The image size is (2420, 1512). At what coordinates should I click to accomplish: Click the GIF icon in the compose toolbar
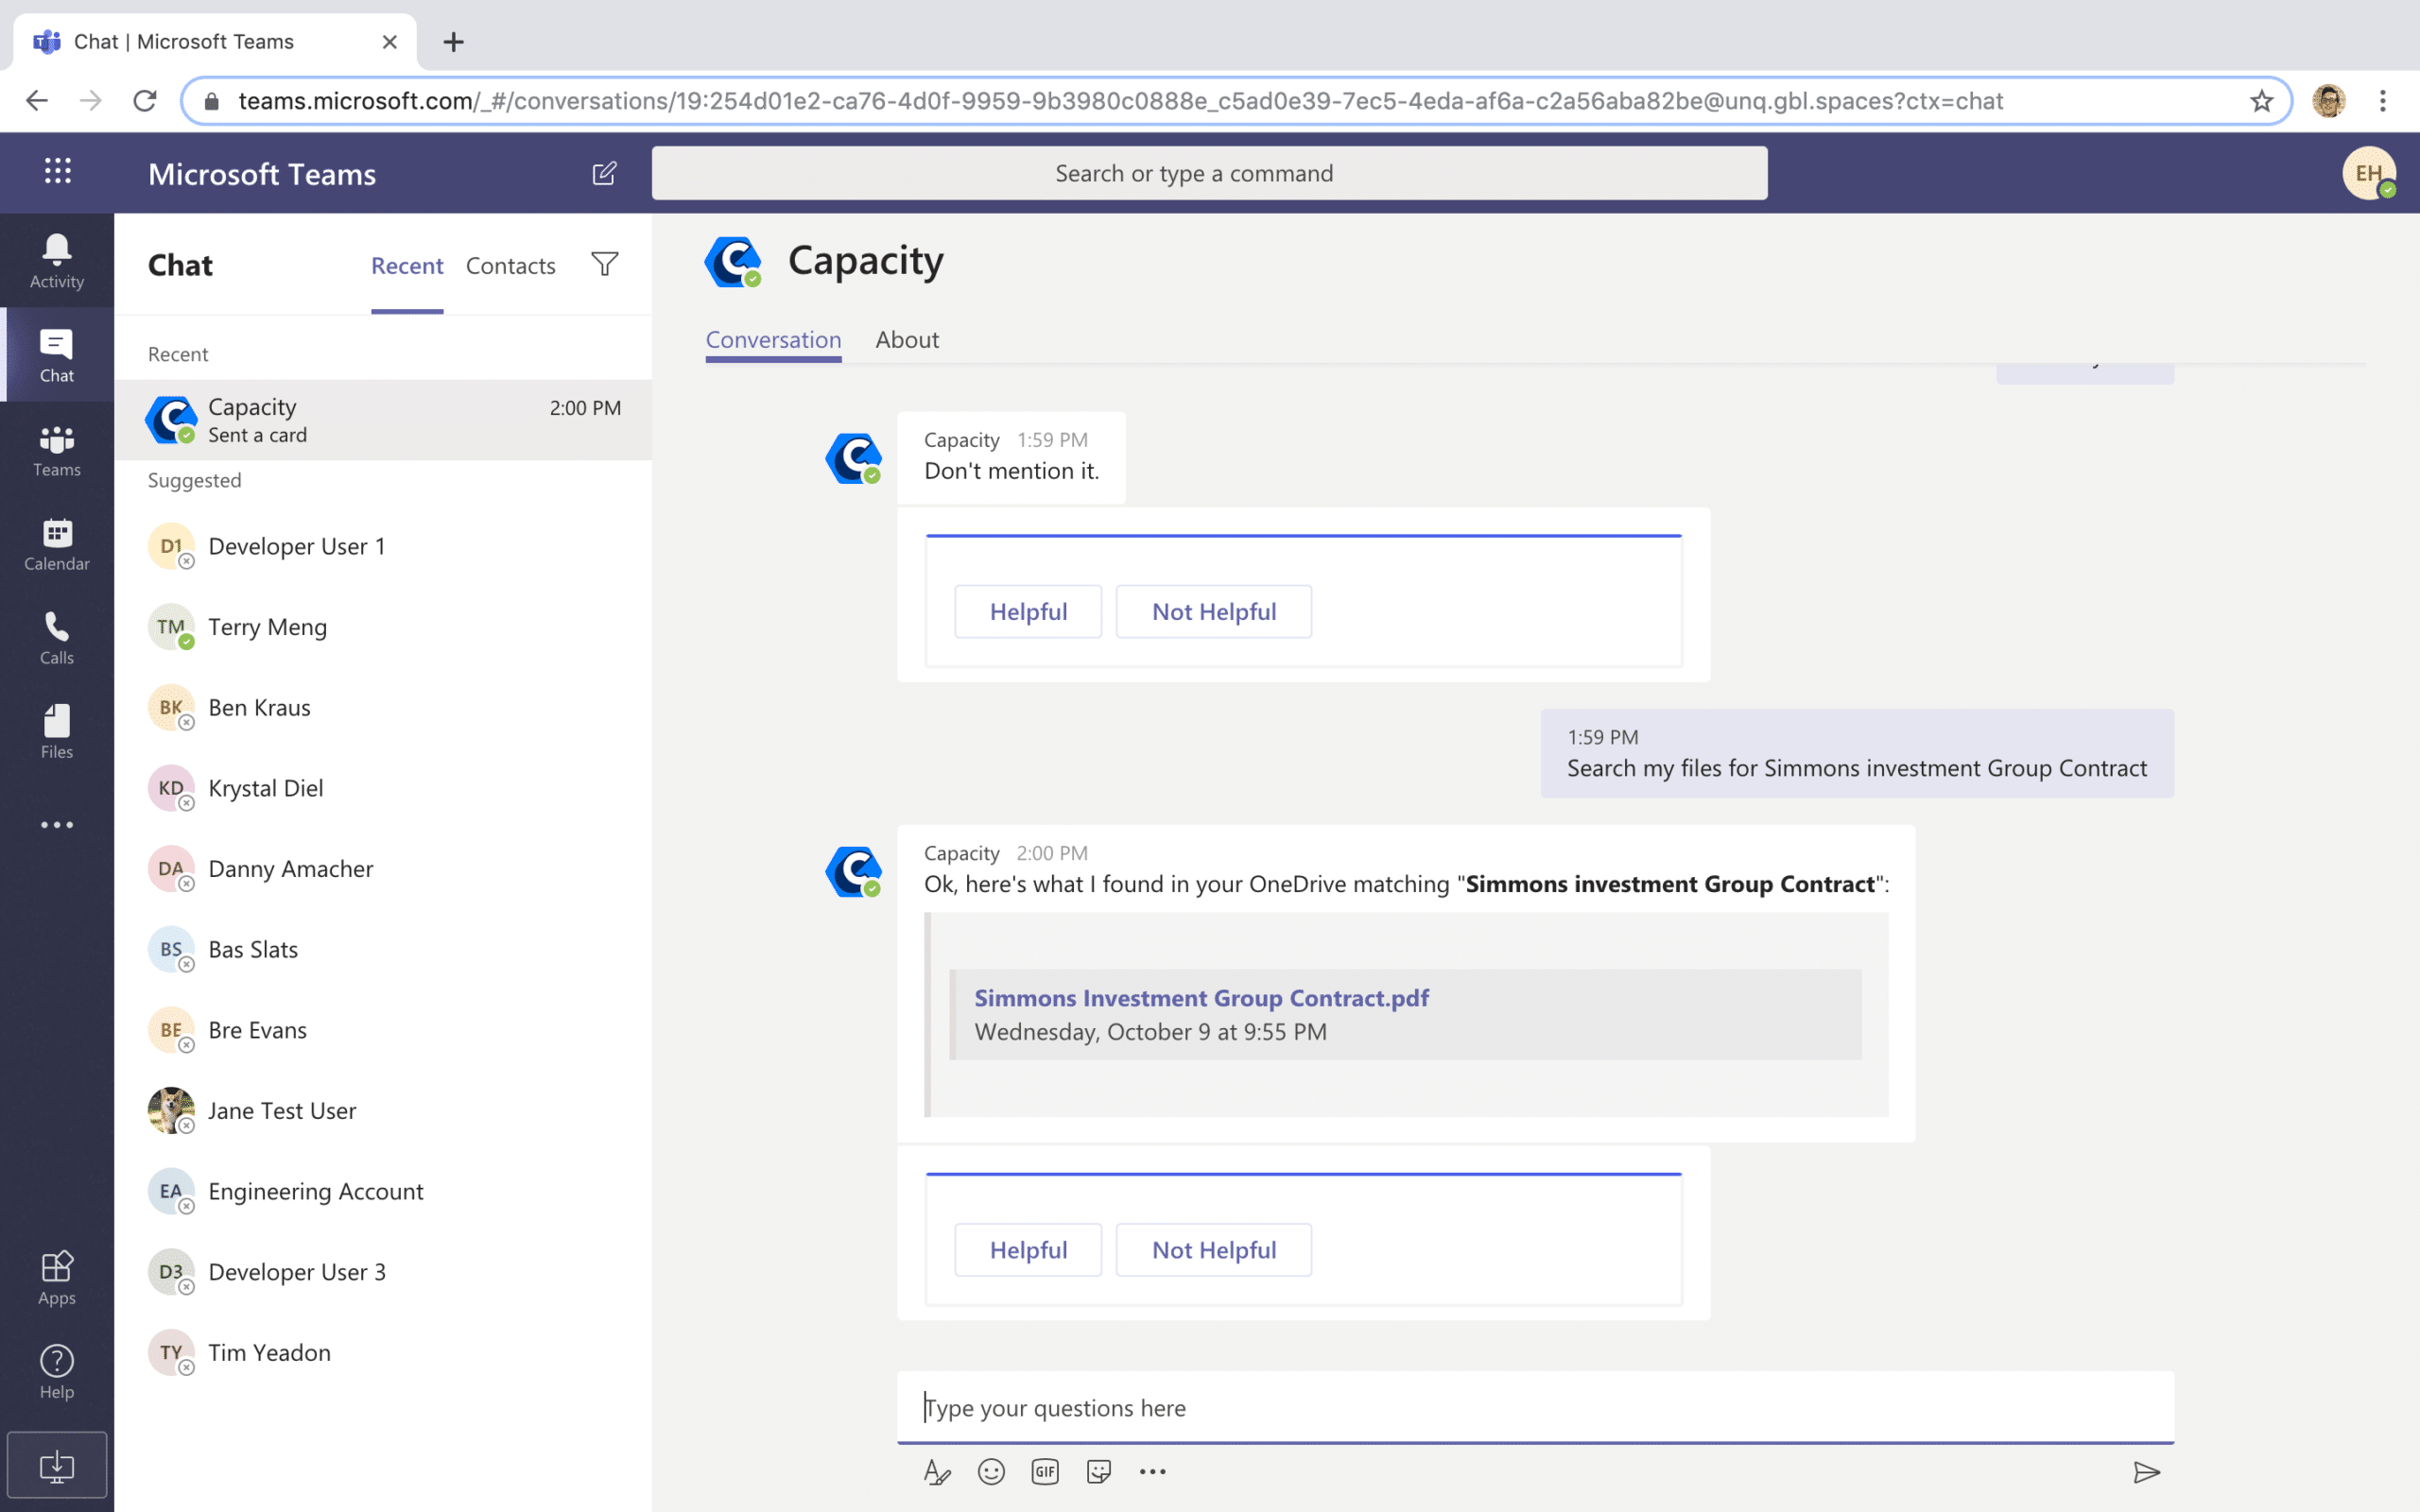[x=1045, y=1472]
